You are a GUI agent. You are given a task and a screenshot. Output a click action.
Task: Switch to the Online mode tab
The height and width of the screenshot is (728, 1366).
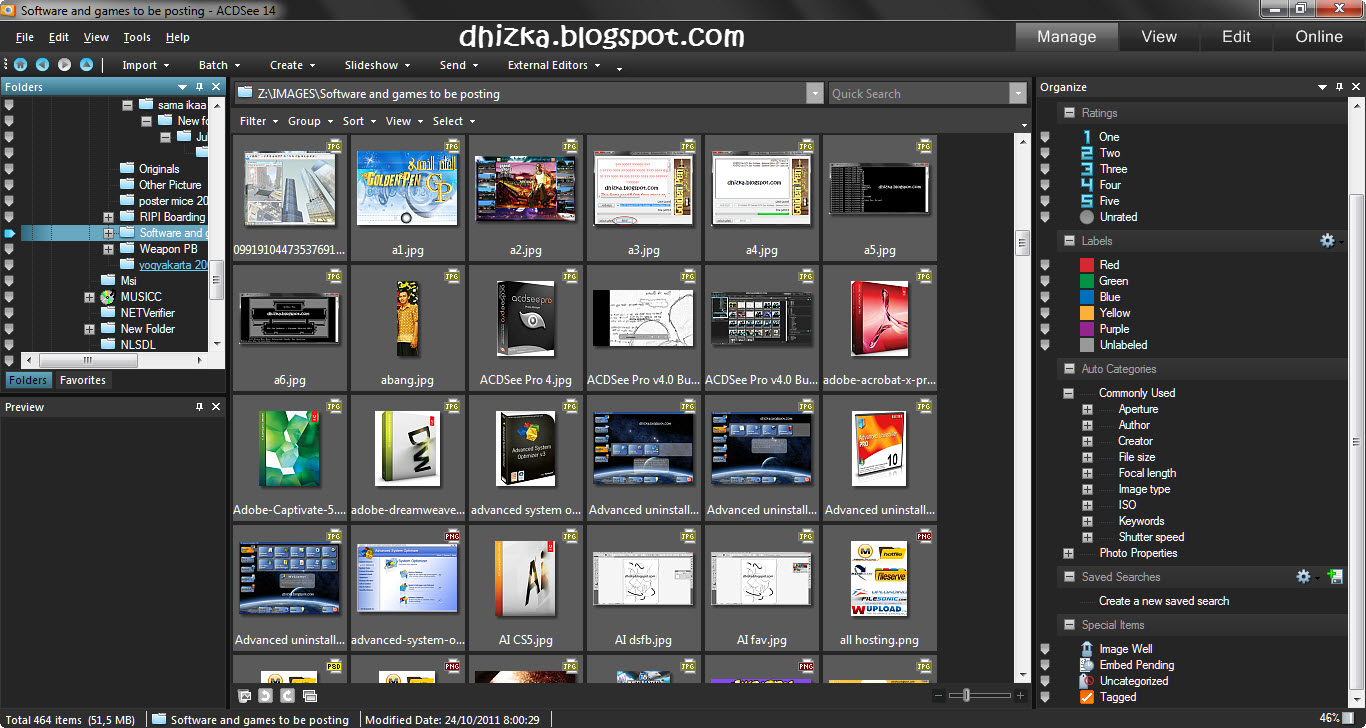tap(1319, 36)
